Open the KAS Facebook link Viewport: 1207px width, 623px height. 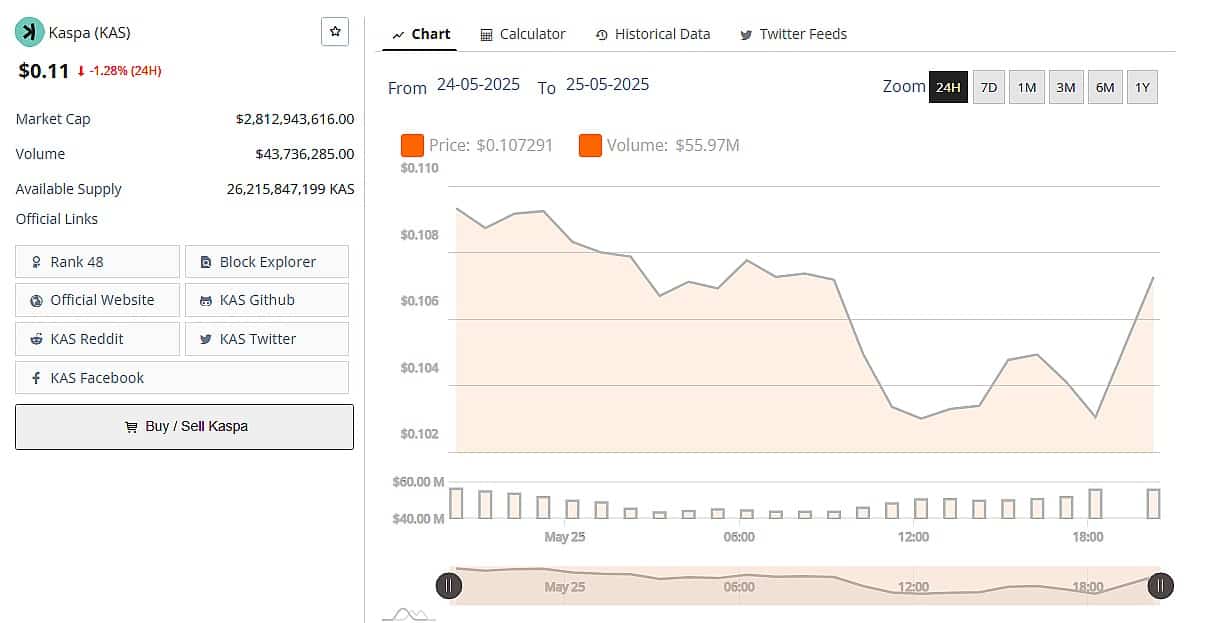[182, 378]
